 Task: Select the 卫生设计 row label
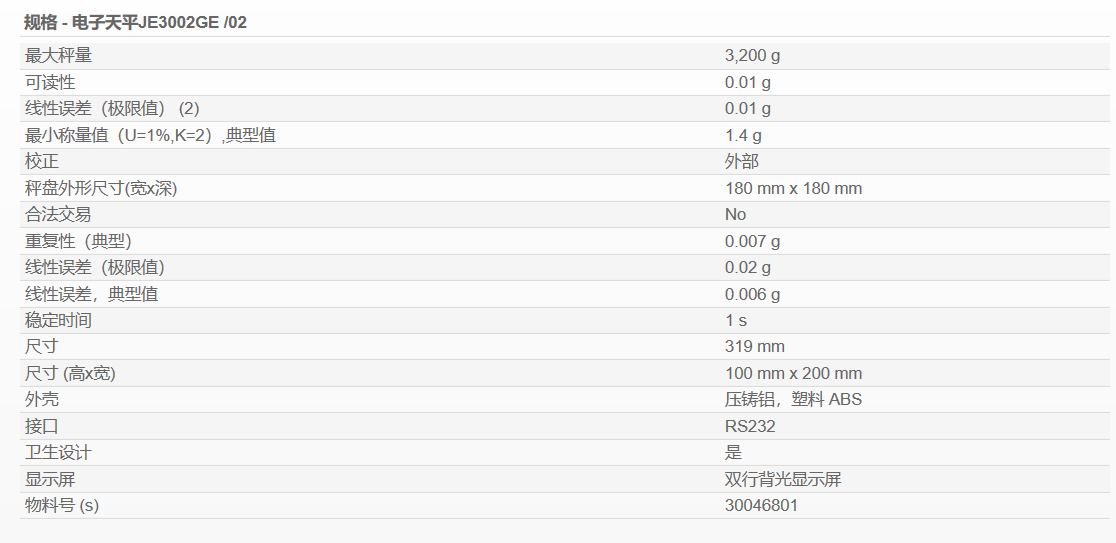58,453
